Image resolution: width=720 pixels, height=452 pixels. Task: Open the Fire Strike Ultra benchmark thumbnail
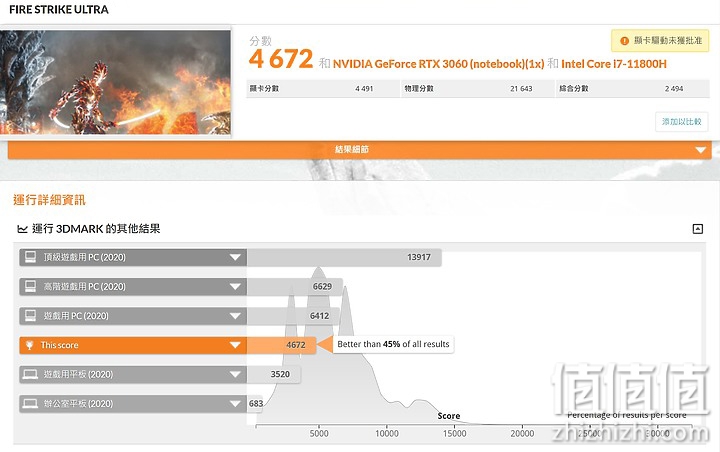coord(115,82)
